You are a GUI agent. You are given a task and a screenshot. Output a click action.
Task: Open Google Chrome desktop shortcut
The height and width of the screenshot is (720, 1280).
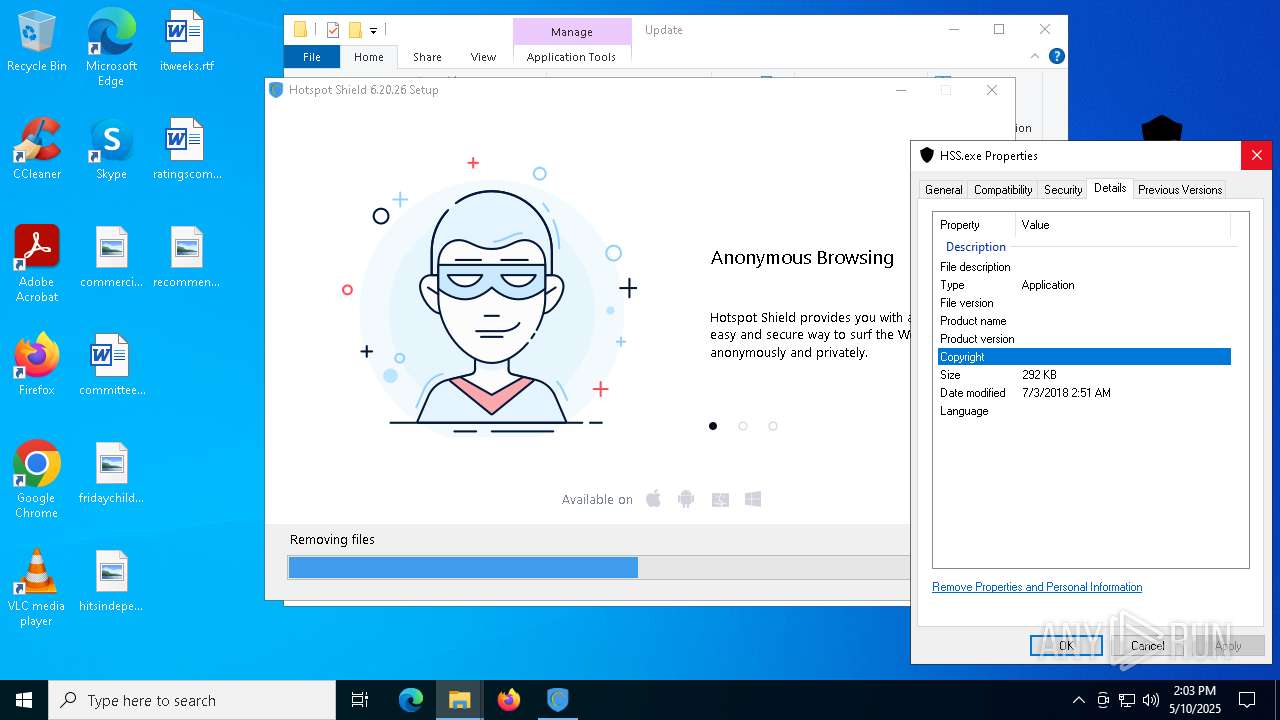[x=36, y=480]
